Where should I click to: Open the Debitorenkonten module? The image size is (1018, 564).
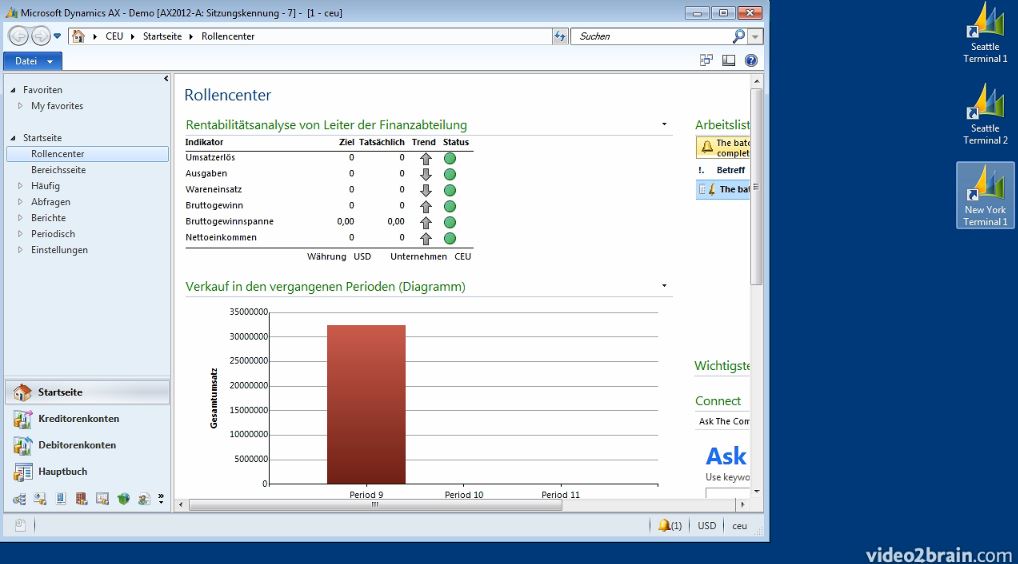click(88, 445)
